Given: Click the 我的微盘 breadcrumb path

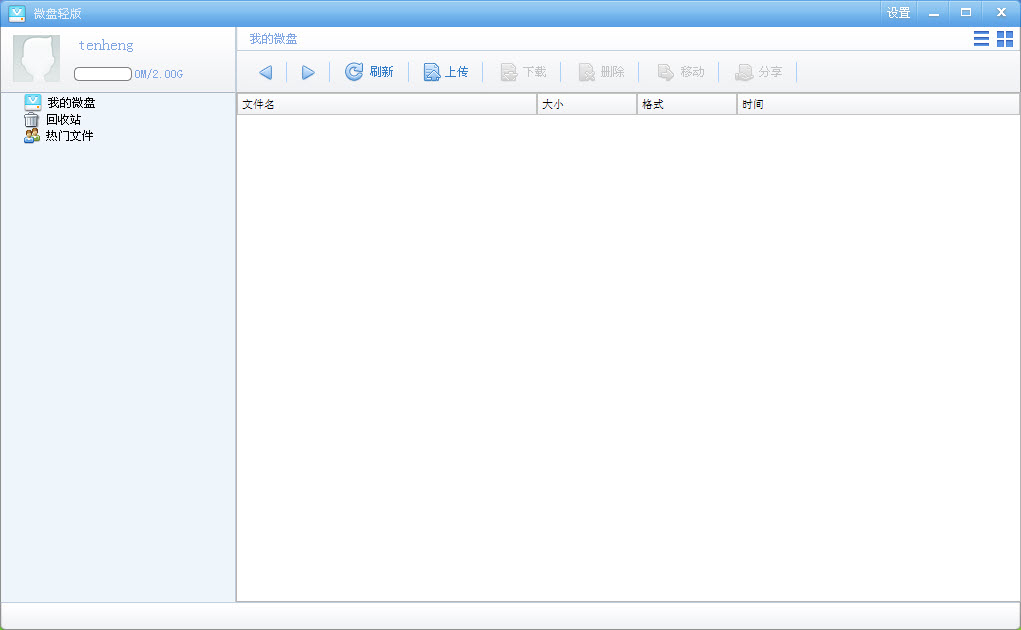Looking at the screenshot, I should coord(273,39).
